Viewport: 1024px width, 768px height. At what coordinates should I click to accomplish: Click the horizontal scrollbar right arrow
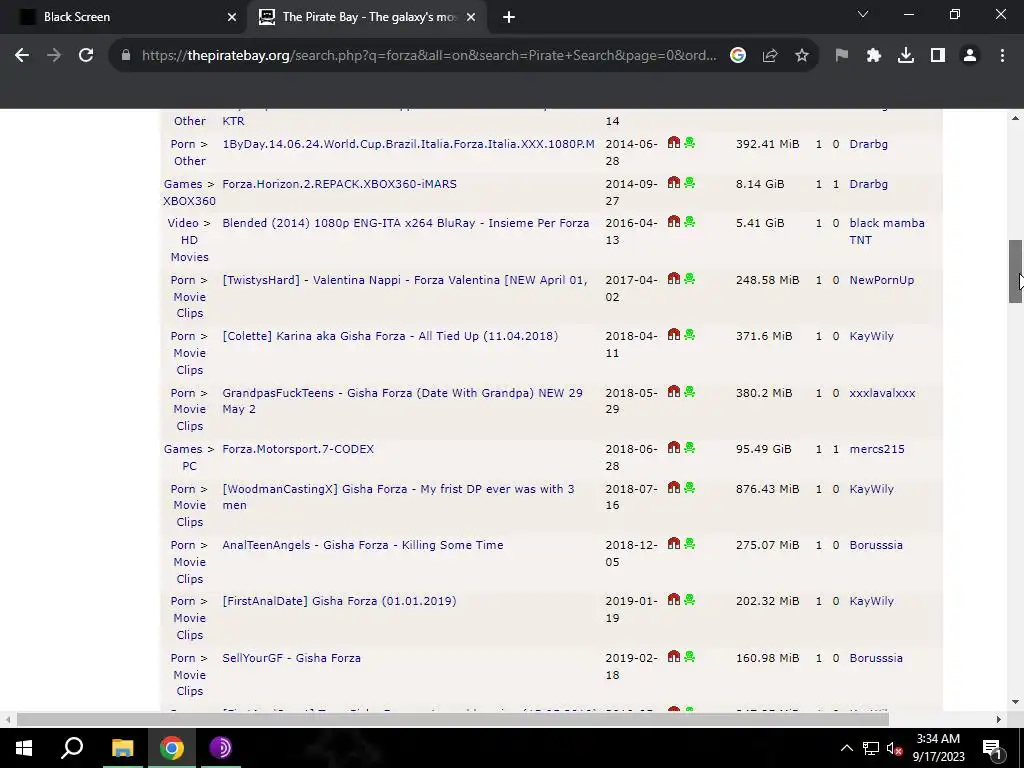tap(999, 720)
